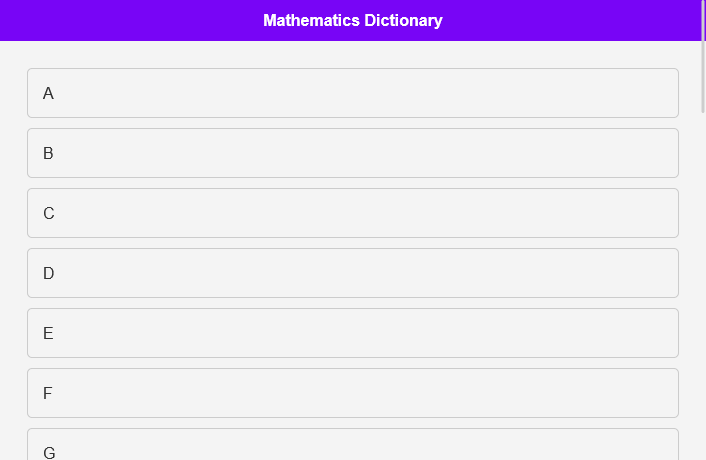Image resolution: width=706 pixels, height=460 pixels.
Task: Select the letter "B" label text
Action: [x=48, y=153]
